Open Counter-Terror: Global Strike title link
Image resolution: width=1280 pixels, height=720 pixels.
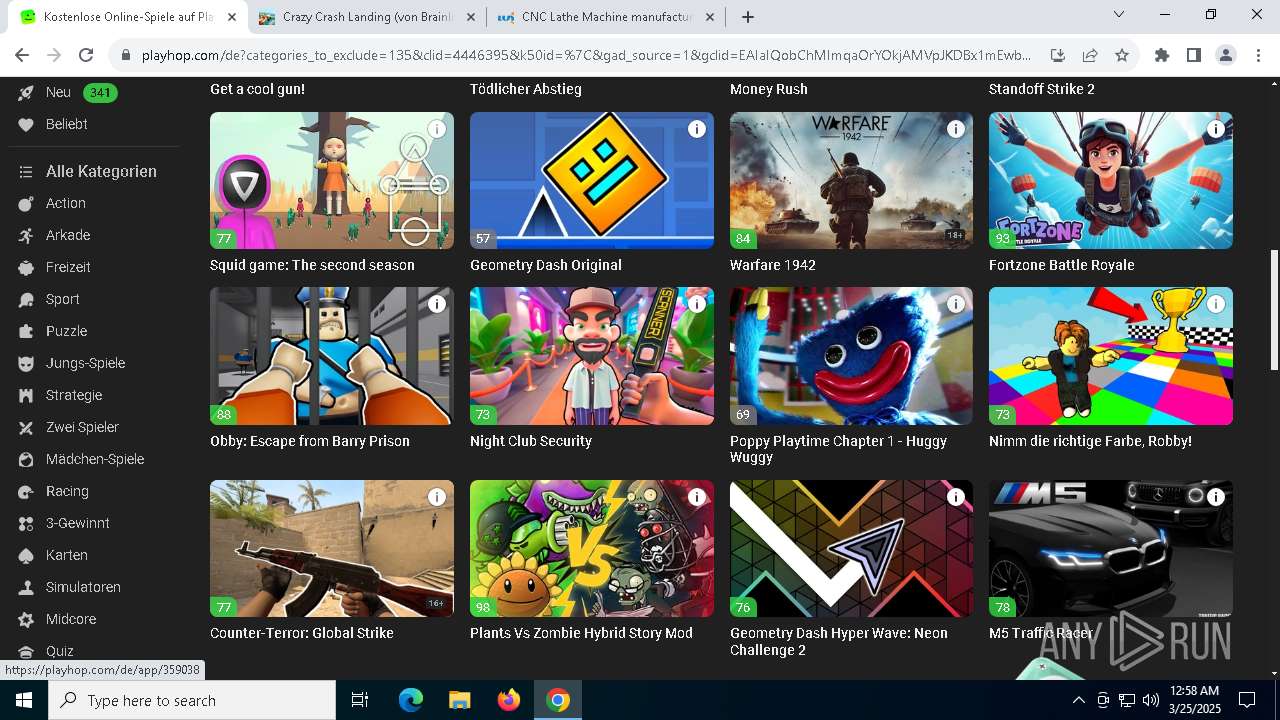(x=302, y=633)
